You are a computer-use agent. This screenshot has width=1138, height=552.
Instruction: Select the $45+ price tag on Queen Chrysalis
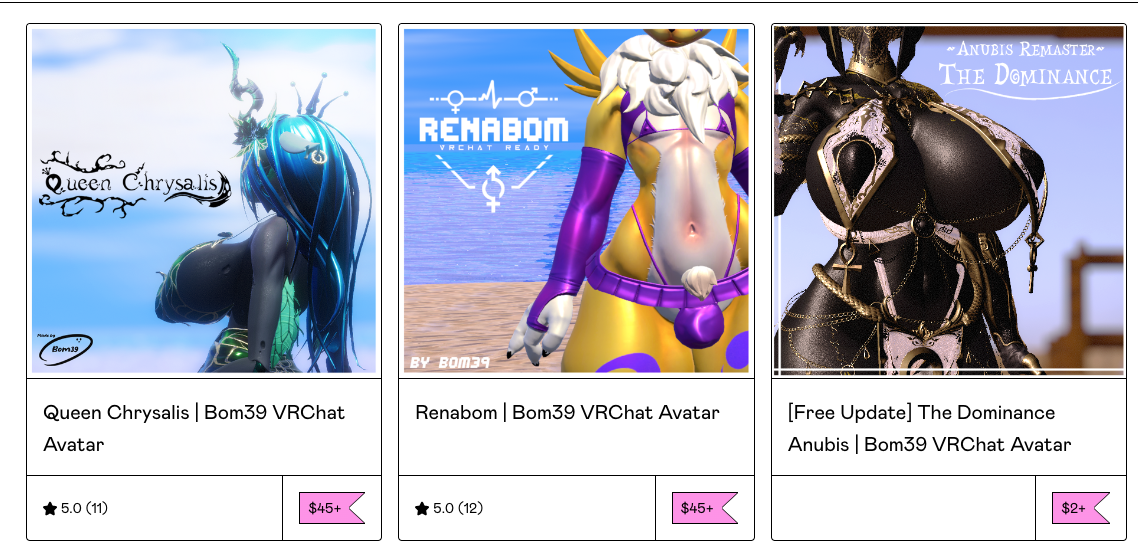coord(332,508)
